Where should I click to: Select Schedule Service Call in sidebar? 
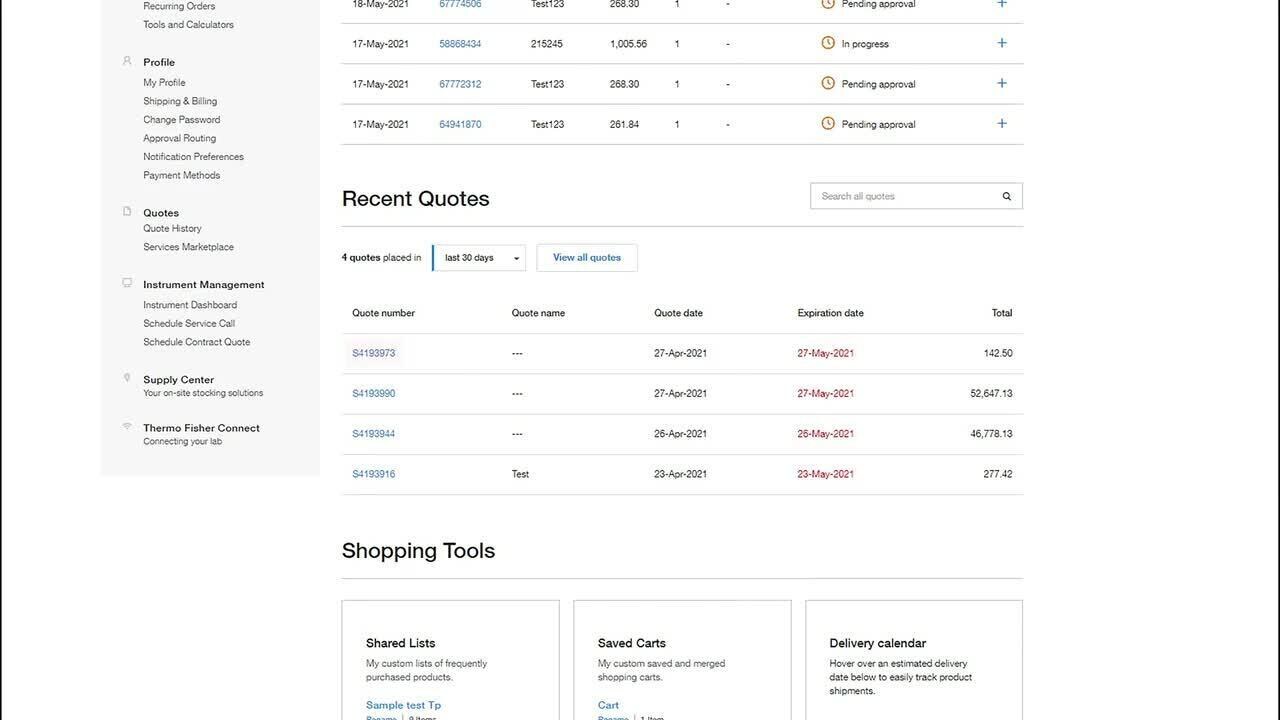click(x=189, y=324)
